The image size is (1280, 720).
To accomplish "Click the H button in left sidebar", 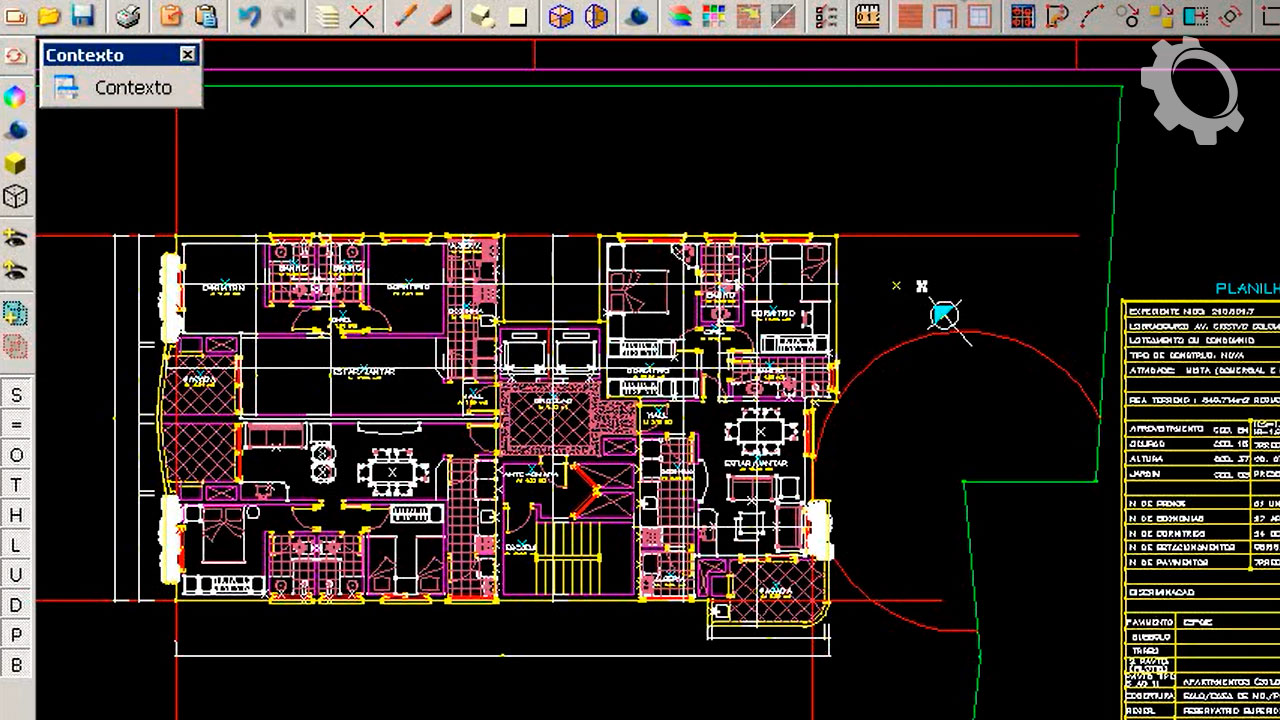I will tap(16, 515).
